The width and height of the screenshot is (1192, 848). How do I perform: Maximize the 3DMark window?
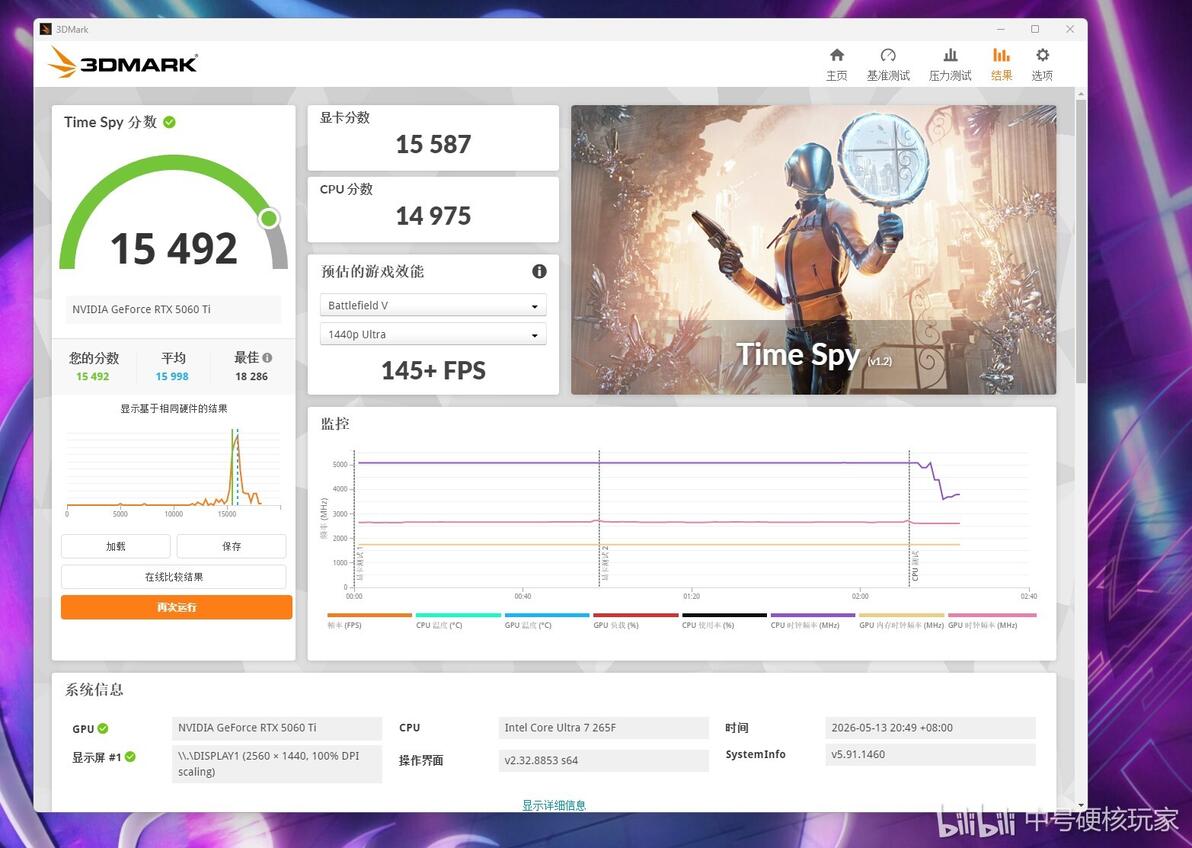click(1035, 29)
